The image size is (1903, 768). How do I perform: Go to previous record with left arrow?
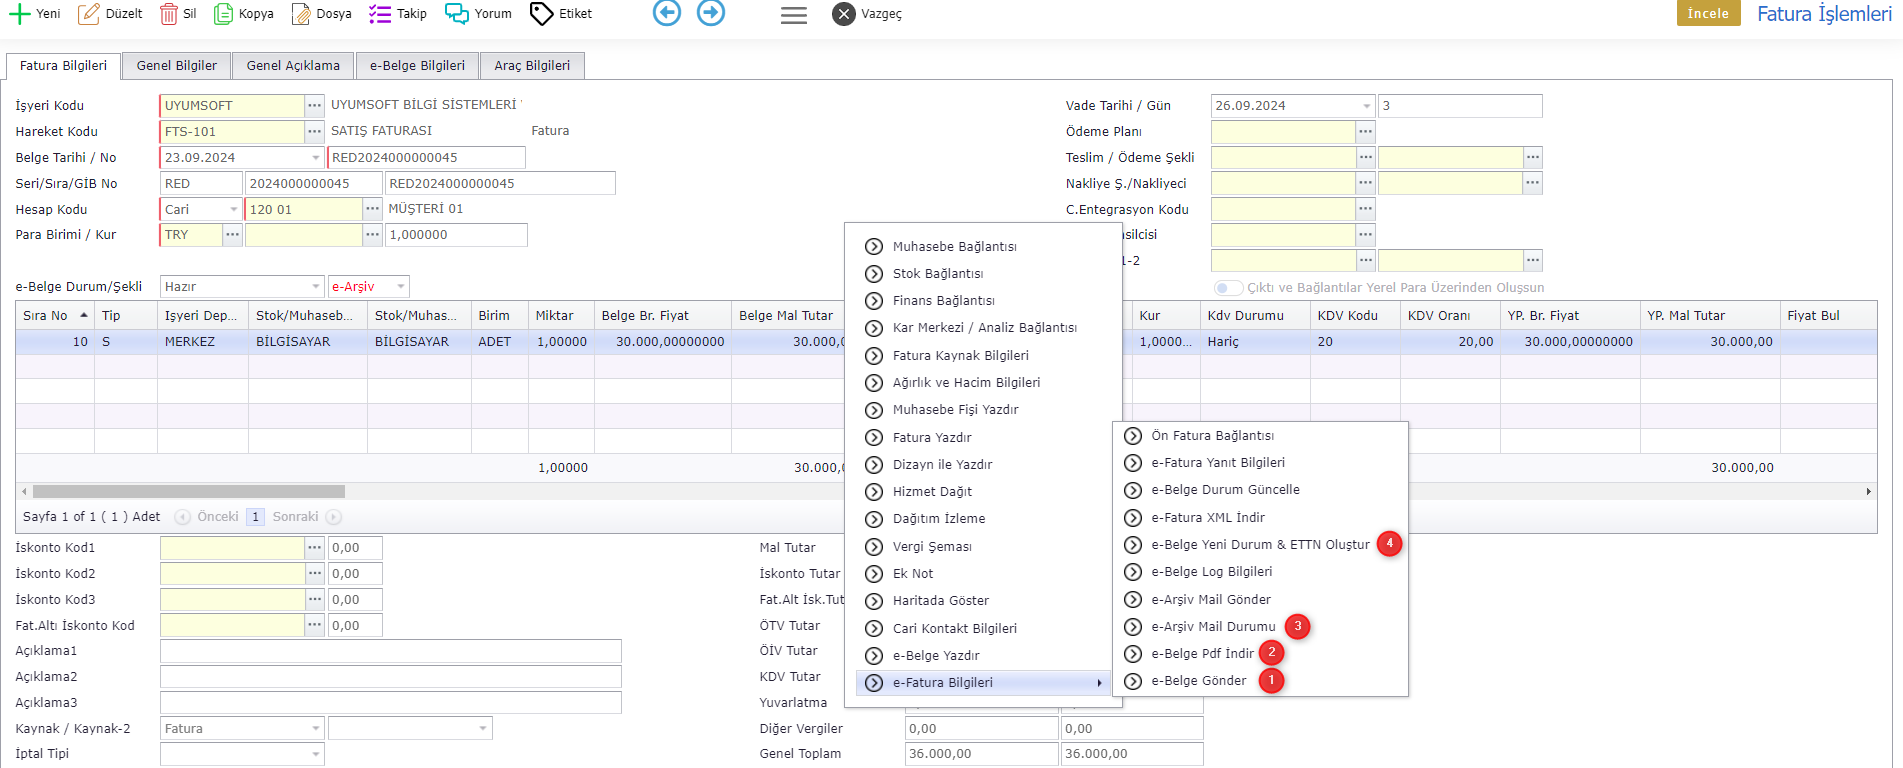point(667,13)
